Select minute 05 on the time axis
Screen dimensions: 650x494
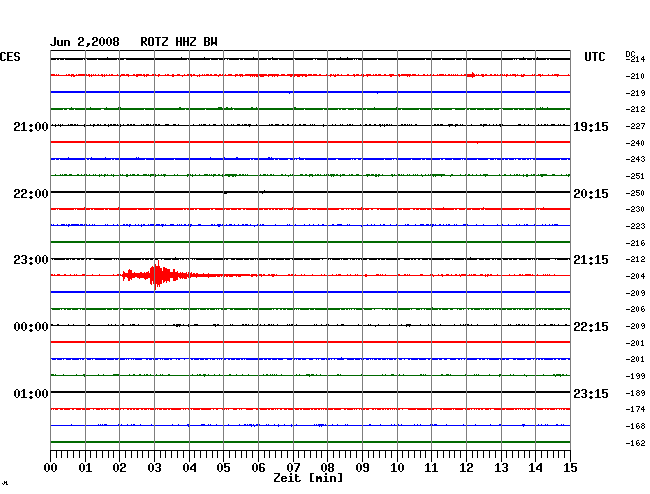pyautogui.click(x=223, y=468)
